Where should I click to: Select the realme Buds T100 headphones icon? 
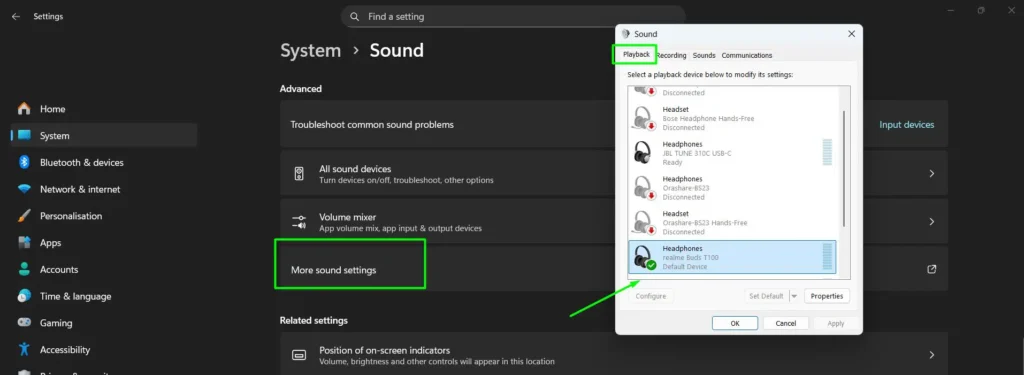(x=644, y=257)
